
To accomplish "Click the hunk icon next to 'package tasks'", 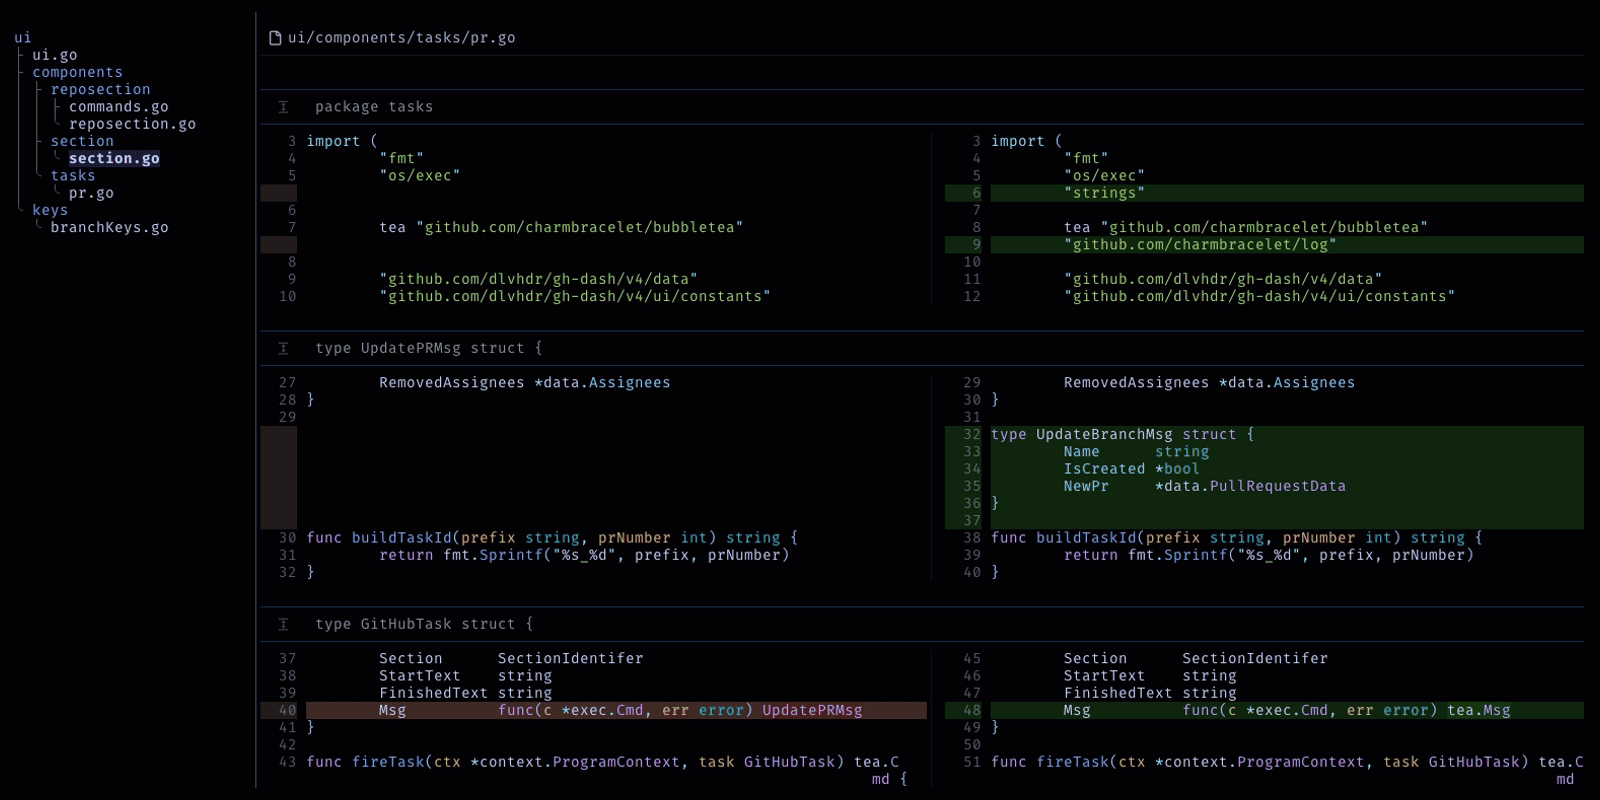I will click(x=283, y=107).
